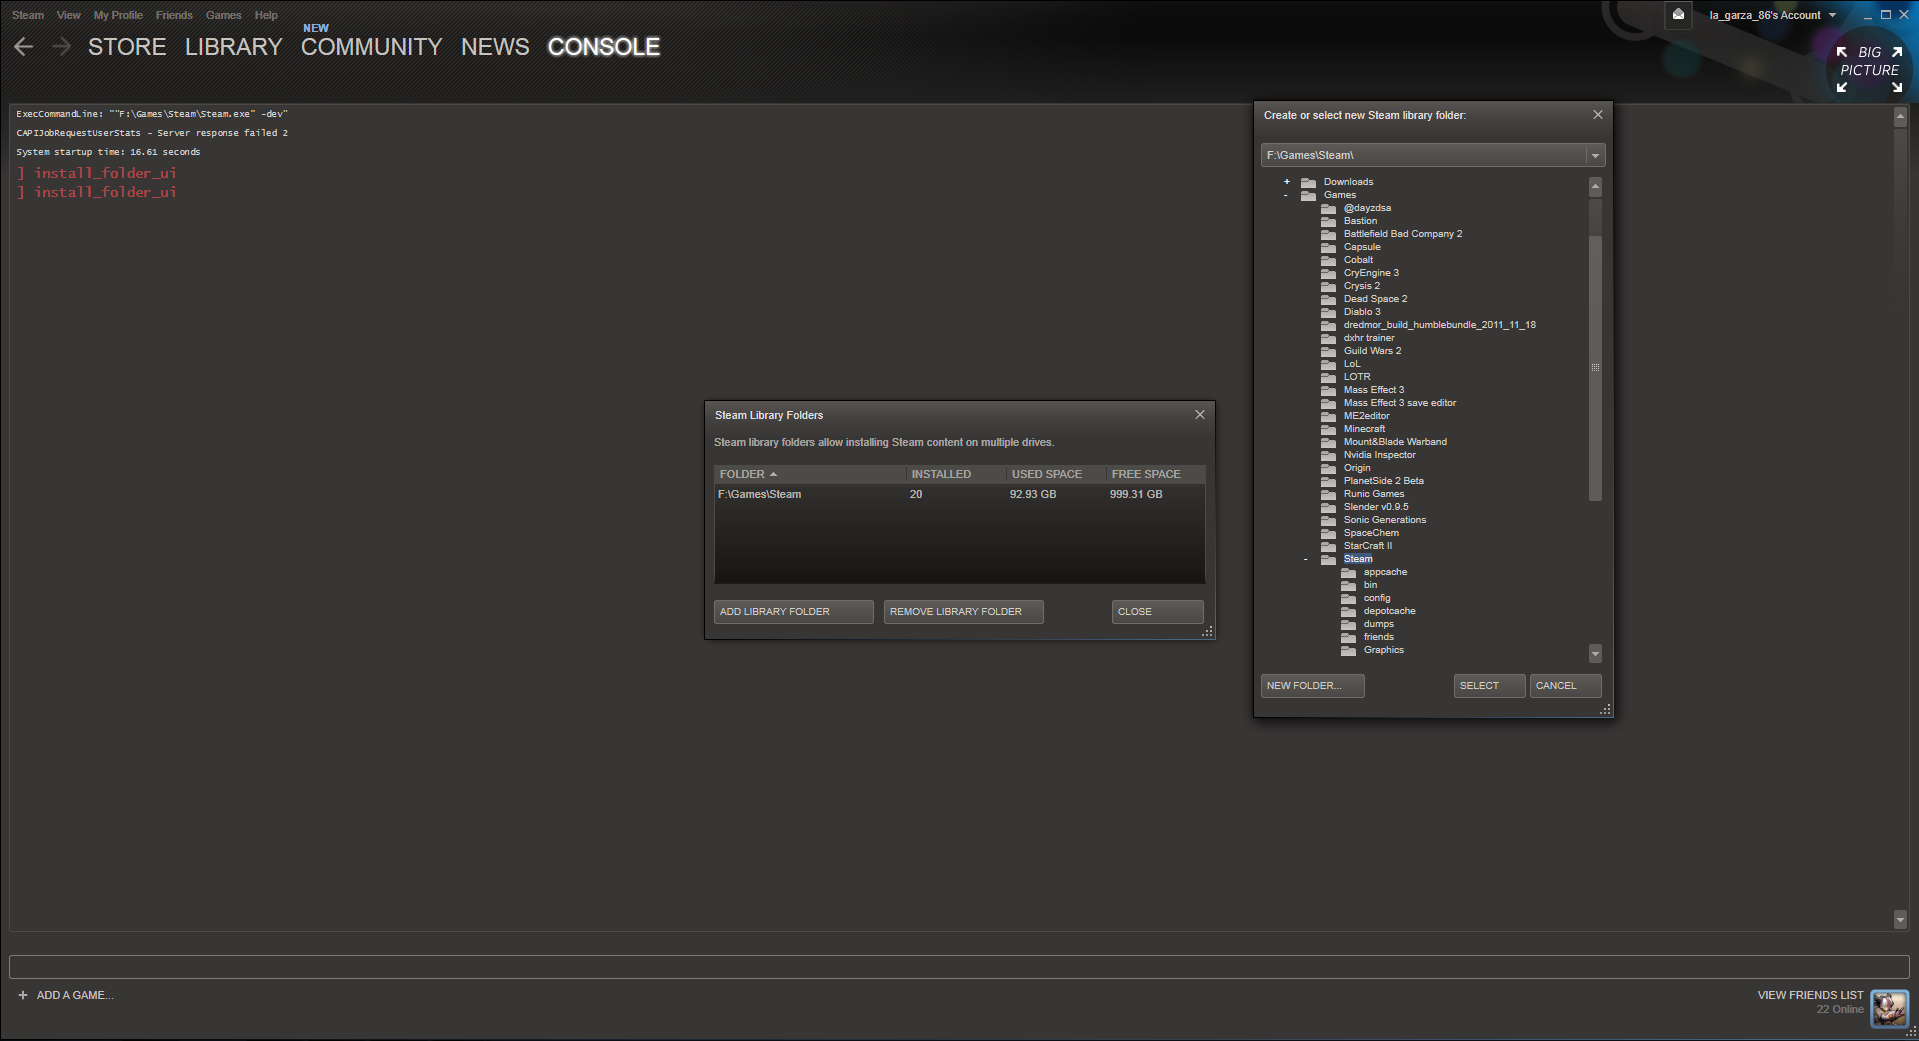
Task: Click the dumps folder icon
Action: pos(1348,624)
